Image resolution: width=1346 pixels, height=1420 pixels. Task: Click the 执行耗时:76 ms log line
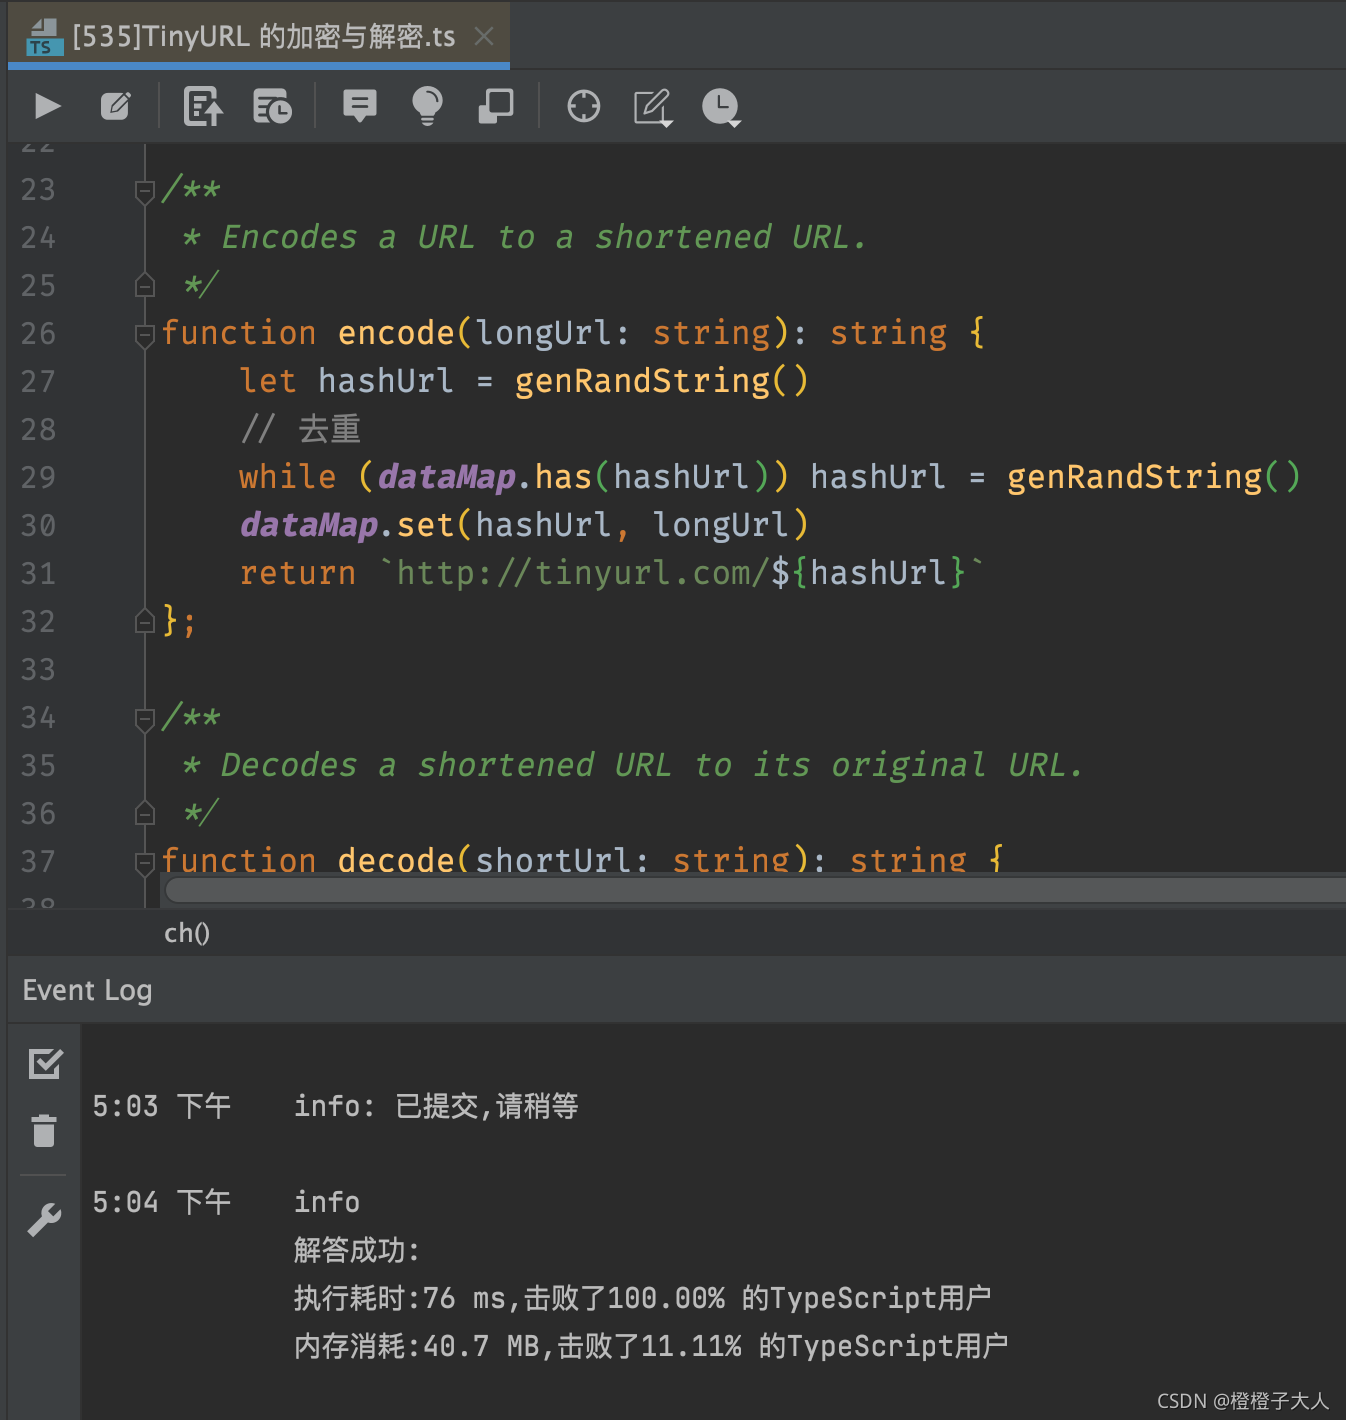(x=642, y=1298)
